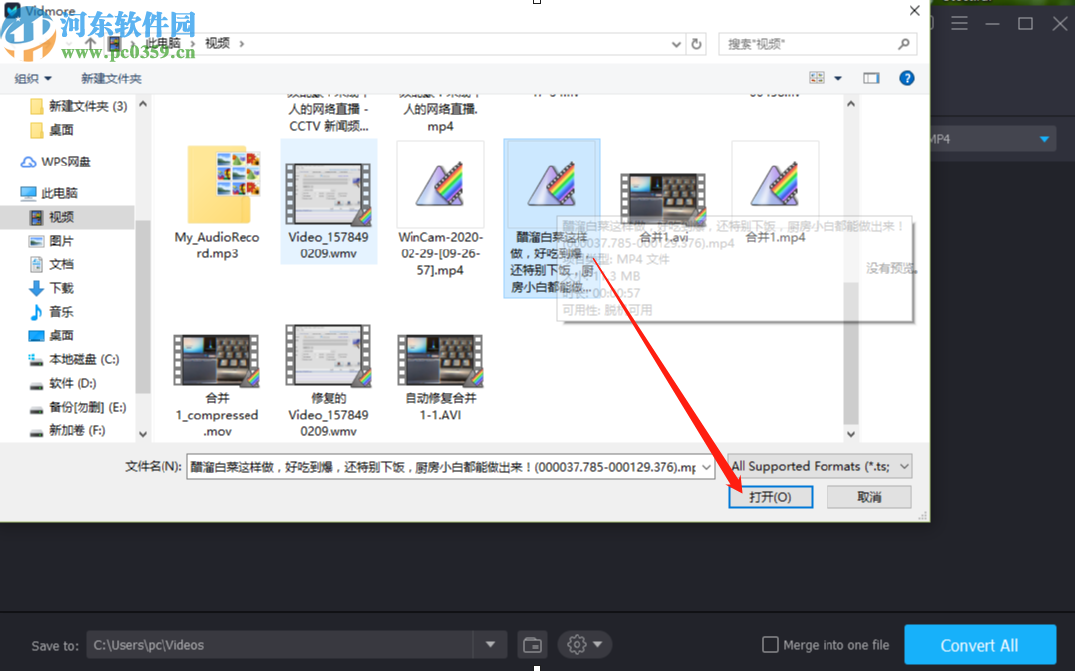
Task: Open the Help question-mark icon
Action: (906, 77)
